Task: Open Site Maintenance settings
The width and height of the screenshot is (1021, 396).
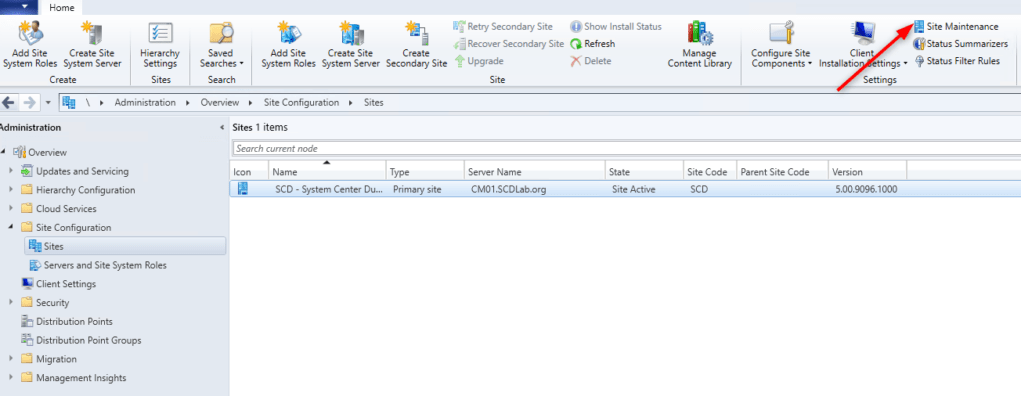Action: tap(955, 27)
